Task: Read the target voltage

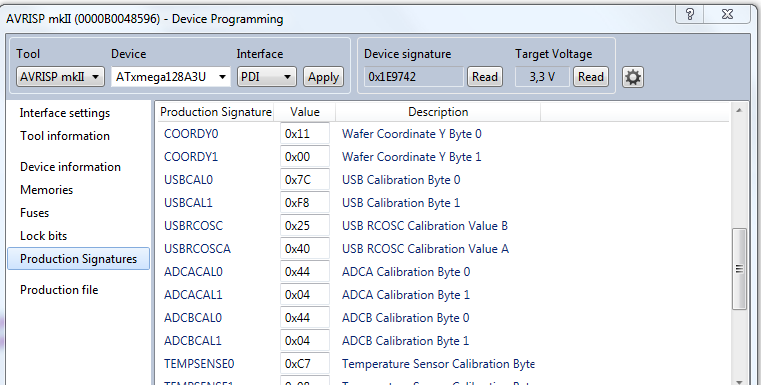Action: tap(591, 77)
